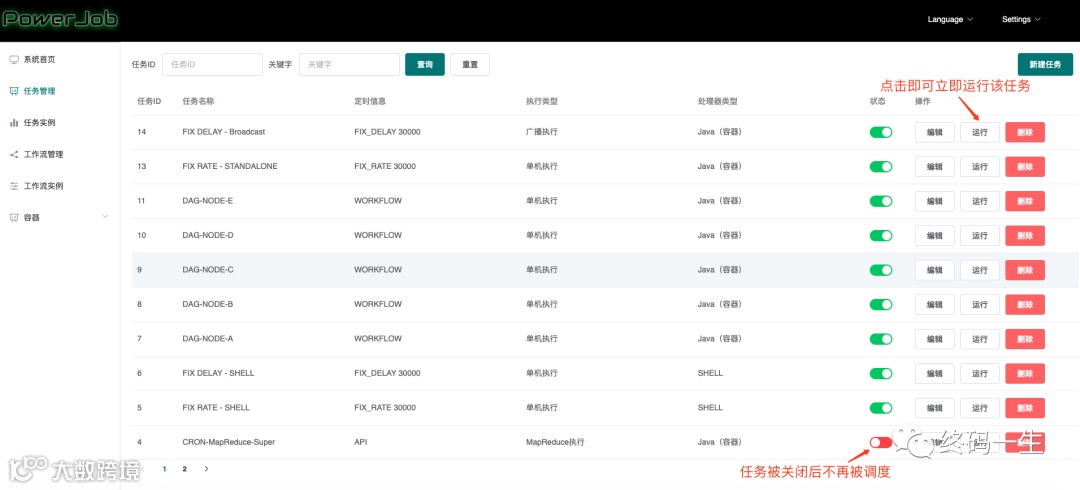Run the DAG-NODE-A task
This screenshot has height=490, width=1080.
click(979, 339)
